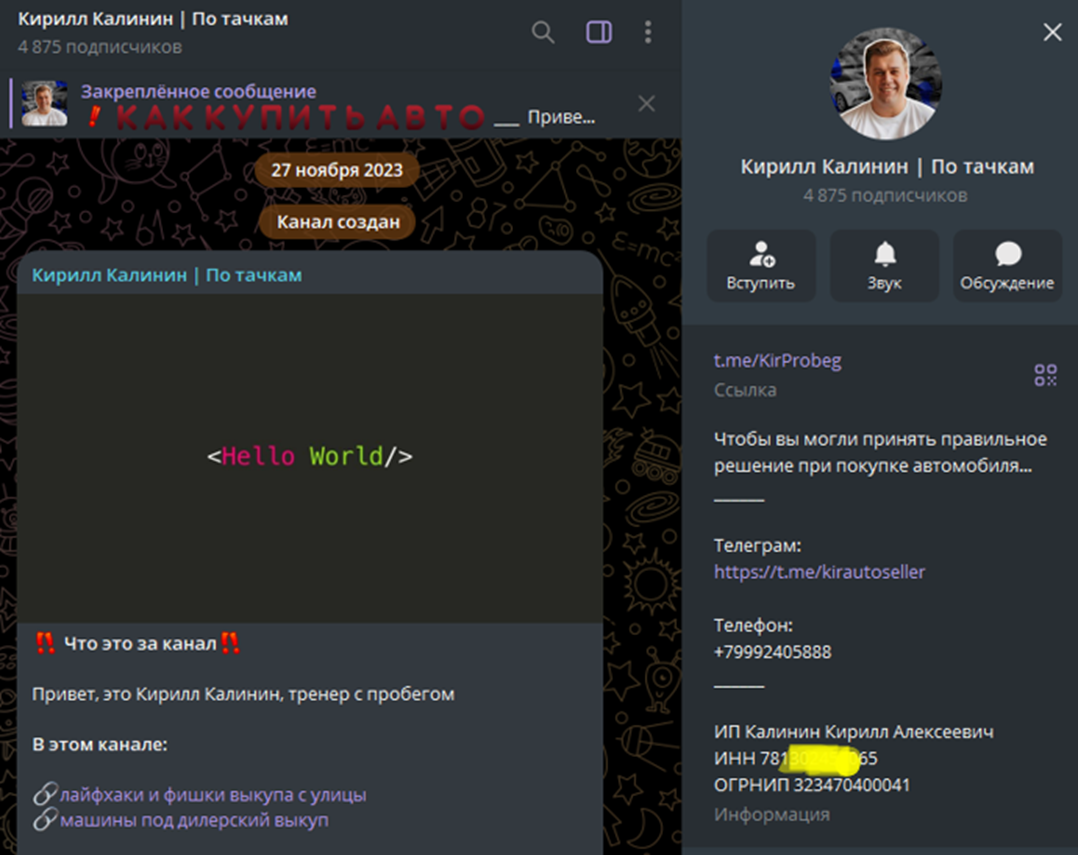
Task: Click the 27 ноября 2023 date badge
Action: (337, 170)
